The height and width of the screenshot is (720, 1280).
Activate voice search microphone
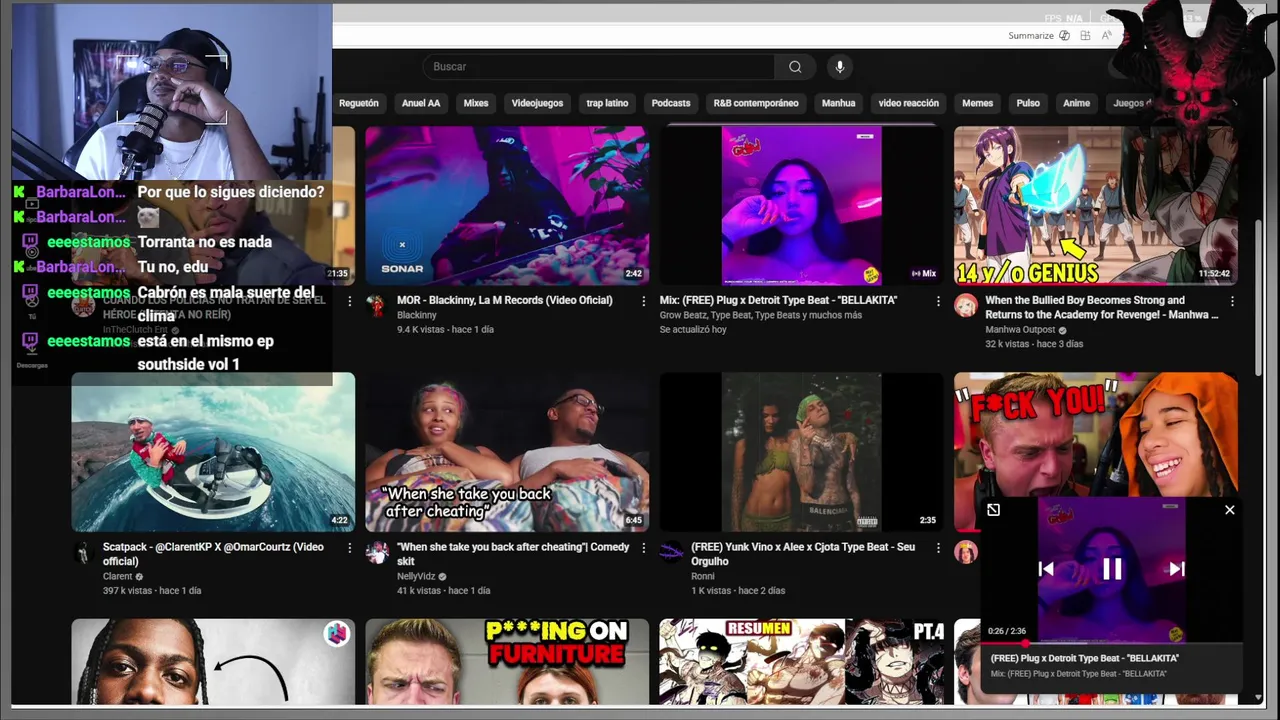840,67
